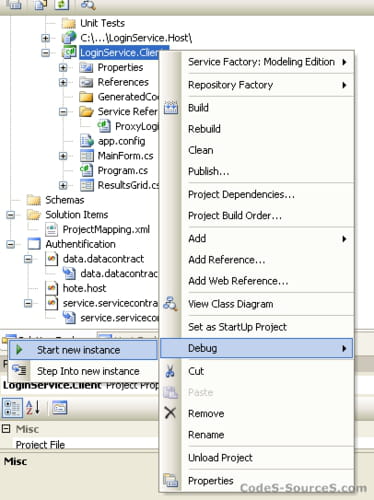
Task: Click the Schemas folder icon
Action: tap(34, 200)
